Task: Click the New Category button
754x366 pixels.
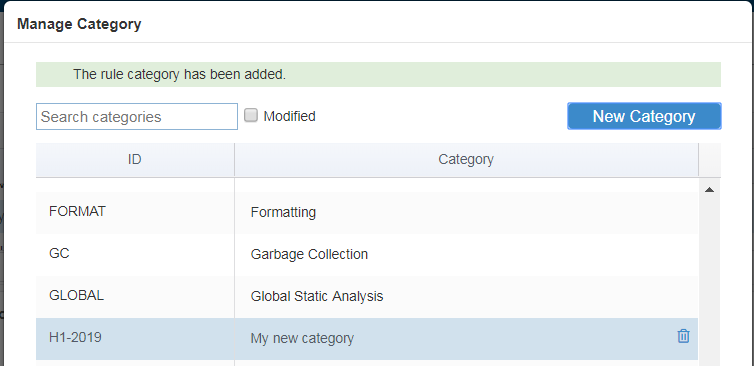Action: (x=644, y=116)
